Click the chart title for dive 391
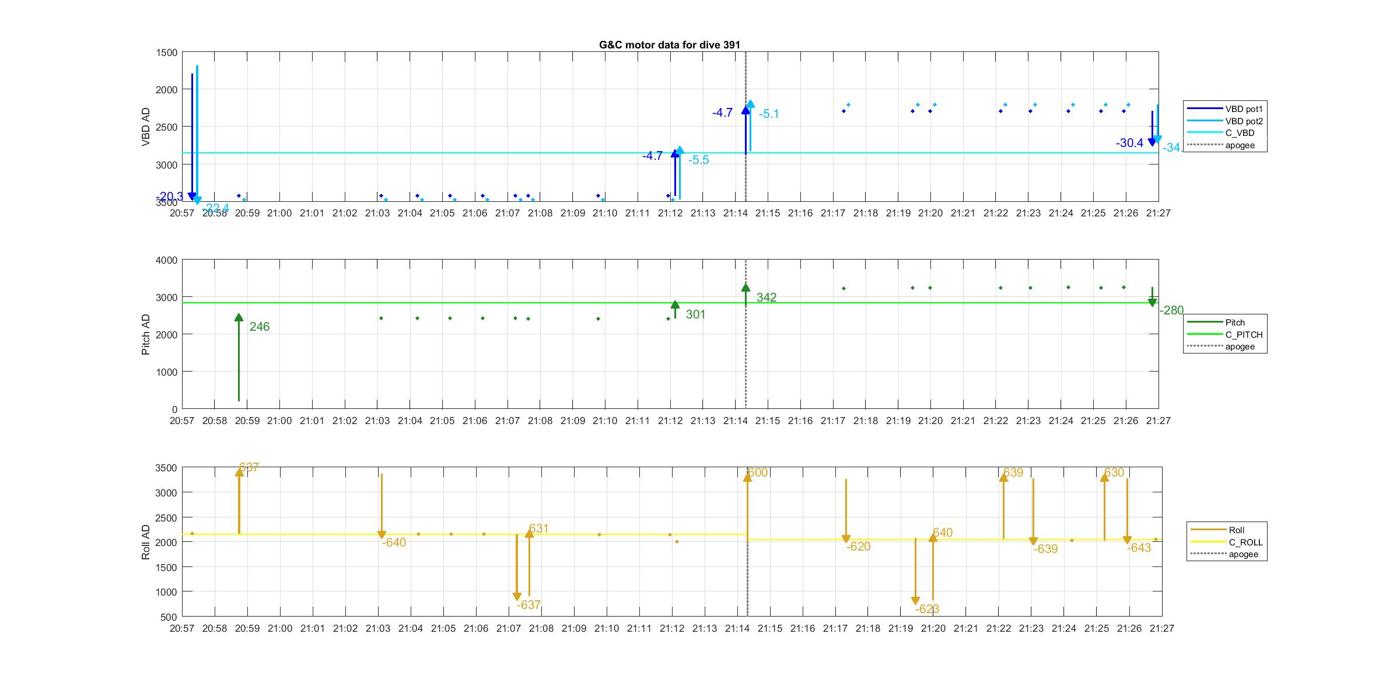Viewport: 1400px width, 693px height. 669,45
